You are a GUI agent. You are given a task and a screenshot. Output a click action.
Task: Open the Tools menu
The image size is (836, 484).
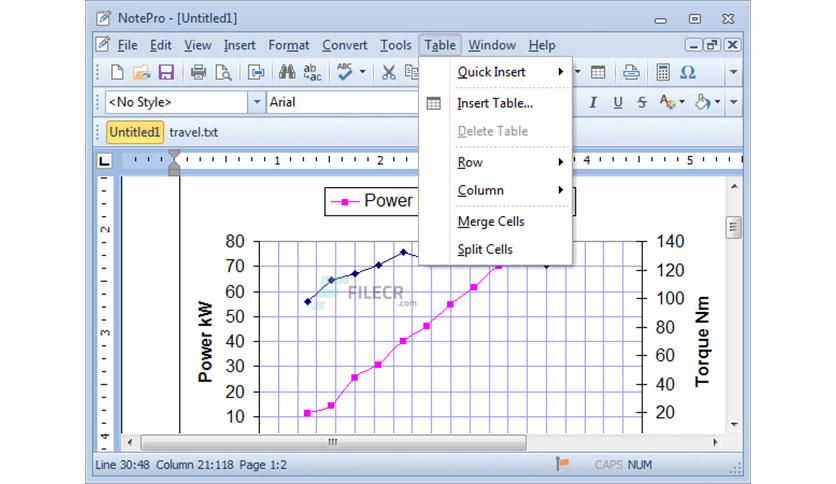396,45
